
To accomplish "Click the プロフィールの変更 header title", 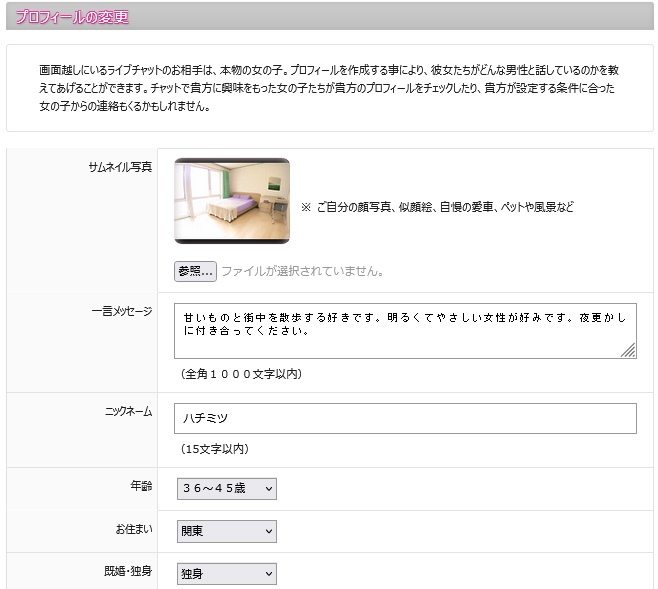I will (x=72, y=17).
